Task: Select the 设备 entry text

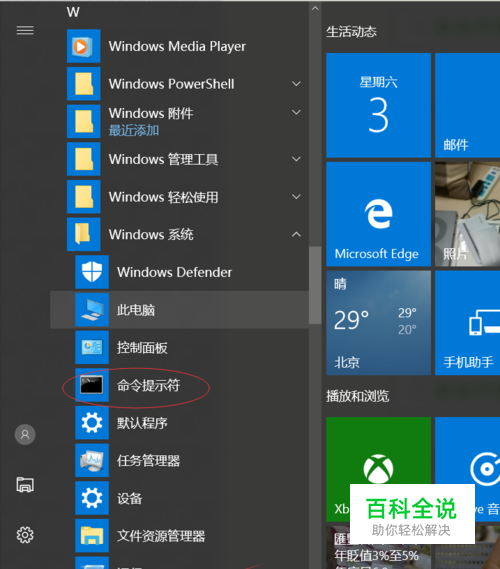Action: [130, 499]
